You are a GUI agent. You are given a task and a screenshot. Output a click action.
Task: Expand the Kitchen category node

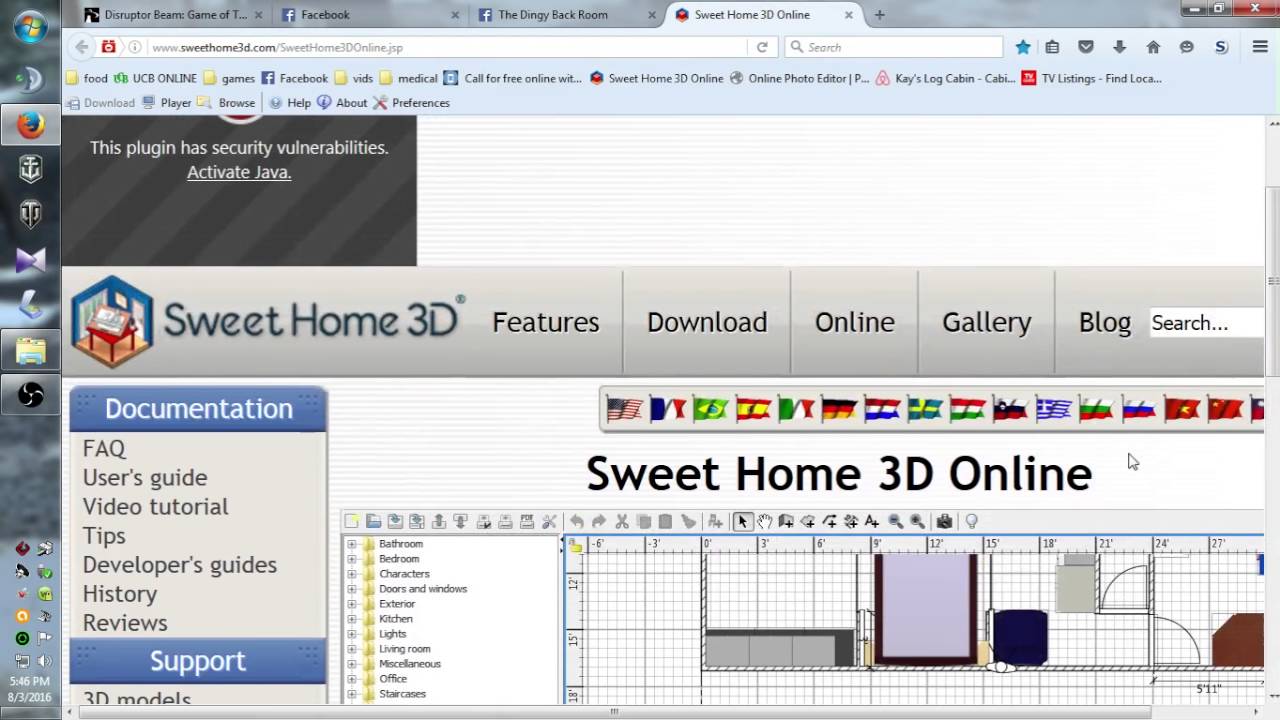(x=351, y=619)
